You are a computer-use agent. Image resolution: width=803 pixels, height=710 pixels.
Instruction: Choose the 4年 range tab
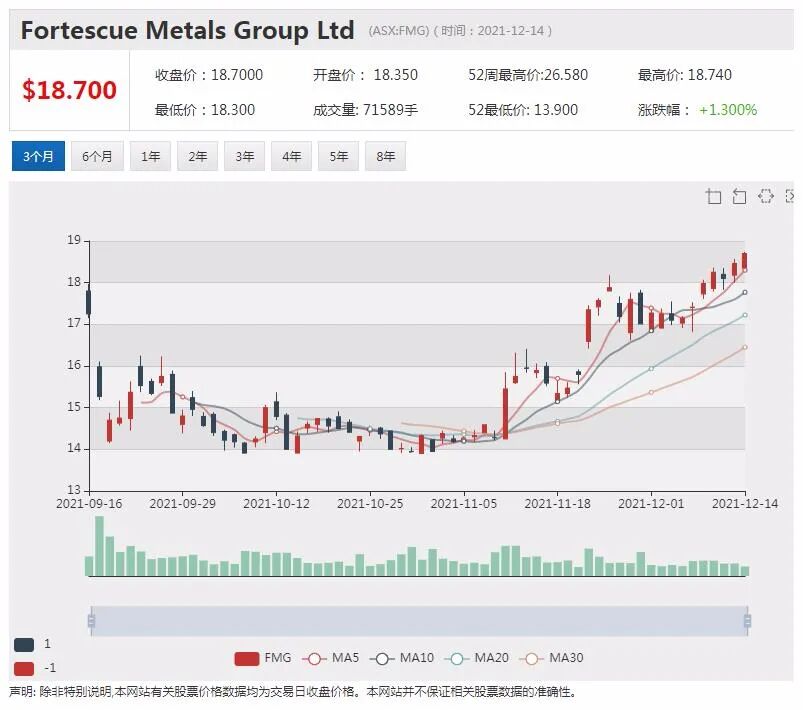pyautogui.click(x=291, y=156)
